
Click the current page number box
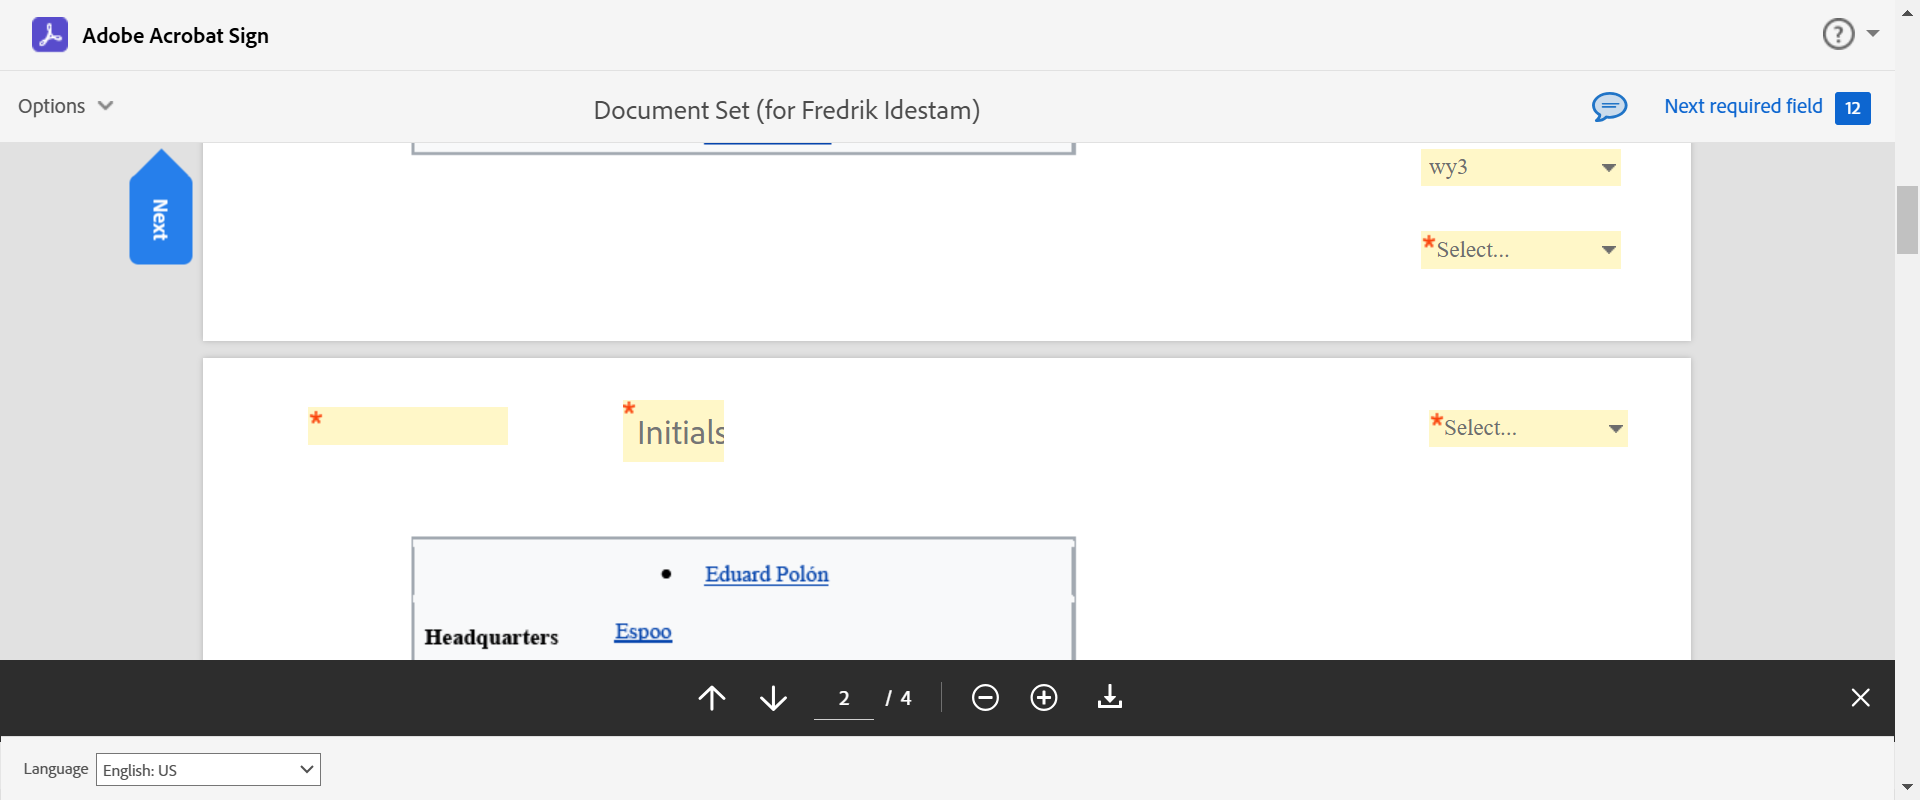pos(844,698)
